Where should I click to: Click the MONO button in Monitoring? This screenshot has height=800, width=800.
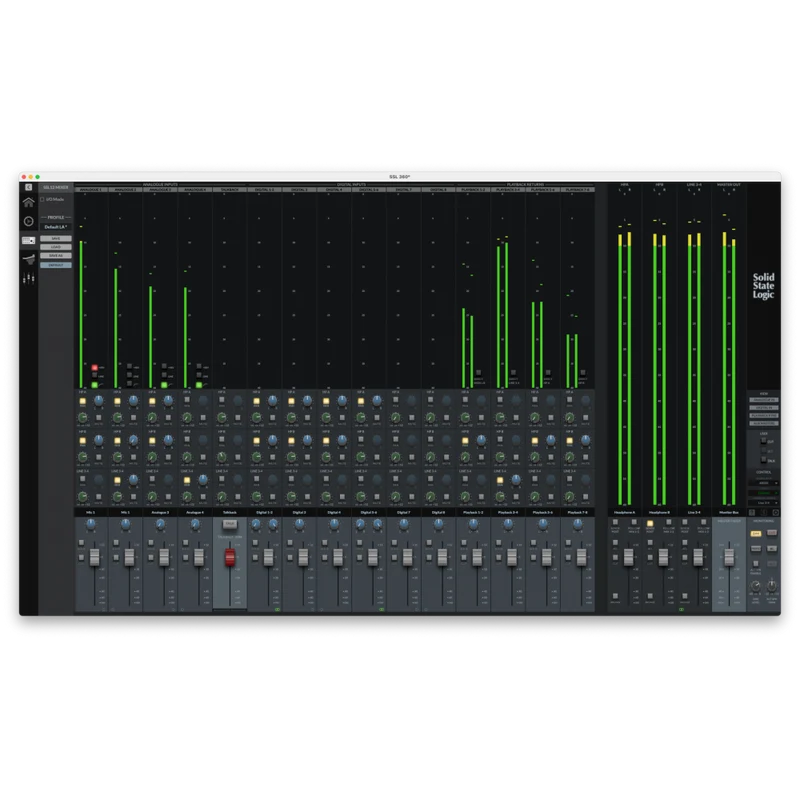click(x=756, y=548)
